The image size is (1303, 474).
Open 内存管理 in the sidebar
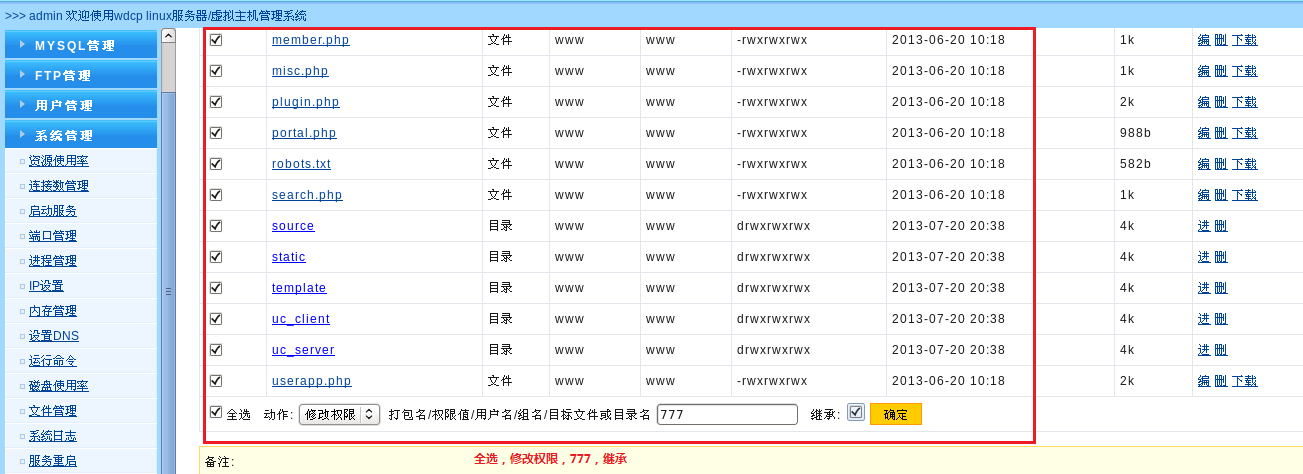point(53,311)
